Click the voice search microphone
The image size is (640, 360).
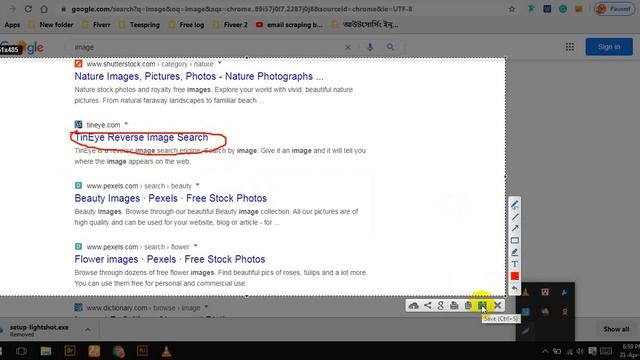click(370, 47)
